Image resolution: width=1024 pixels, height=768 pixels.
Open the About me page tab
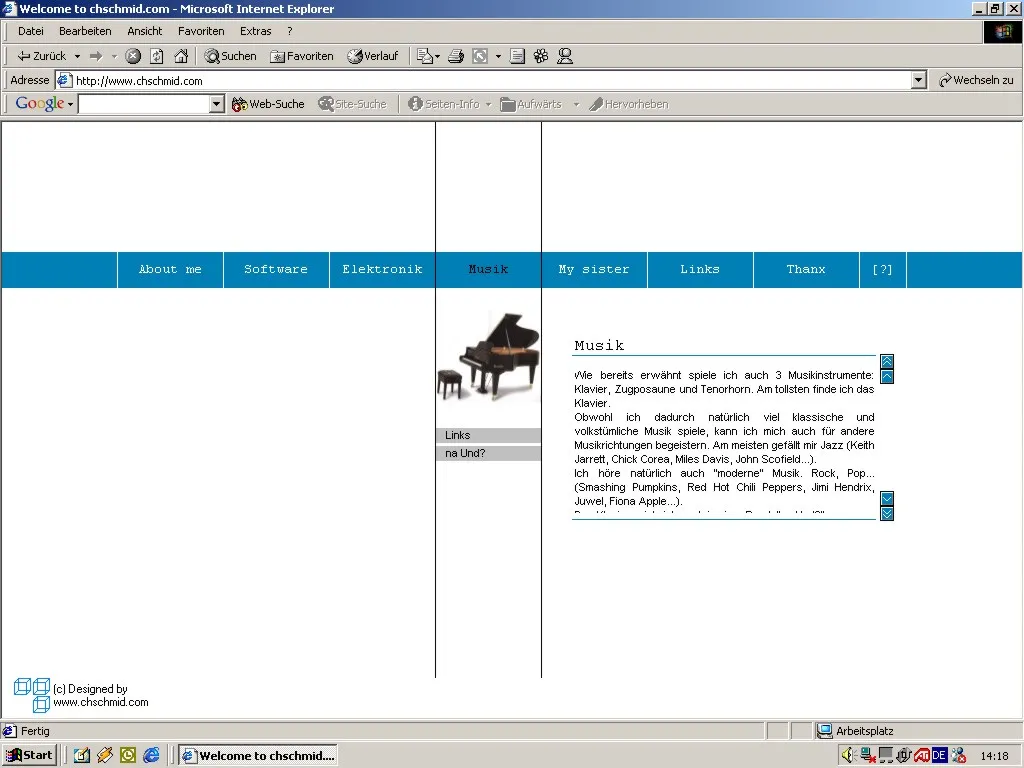(x=170, y=270)
